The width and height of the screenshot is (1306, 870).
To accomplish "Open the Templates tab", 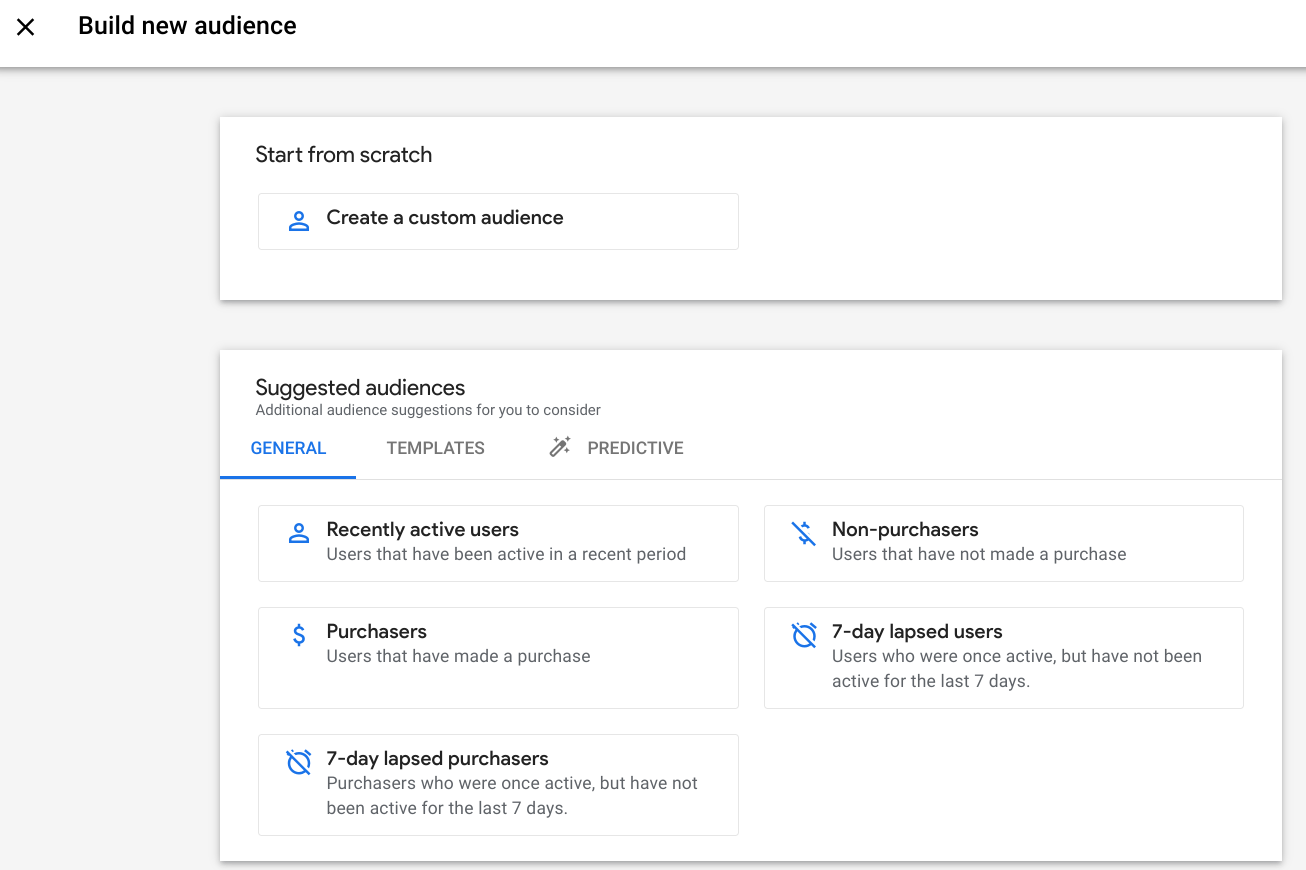I will tap(435, 448).
